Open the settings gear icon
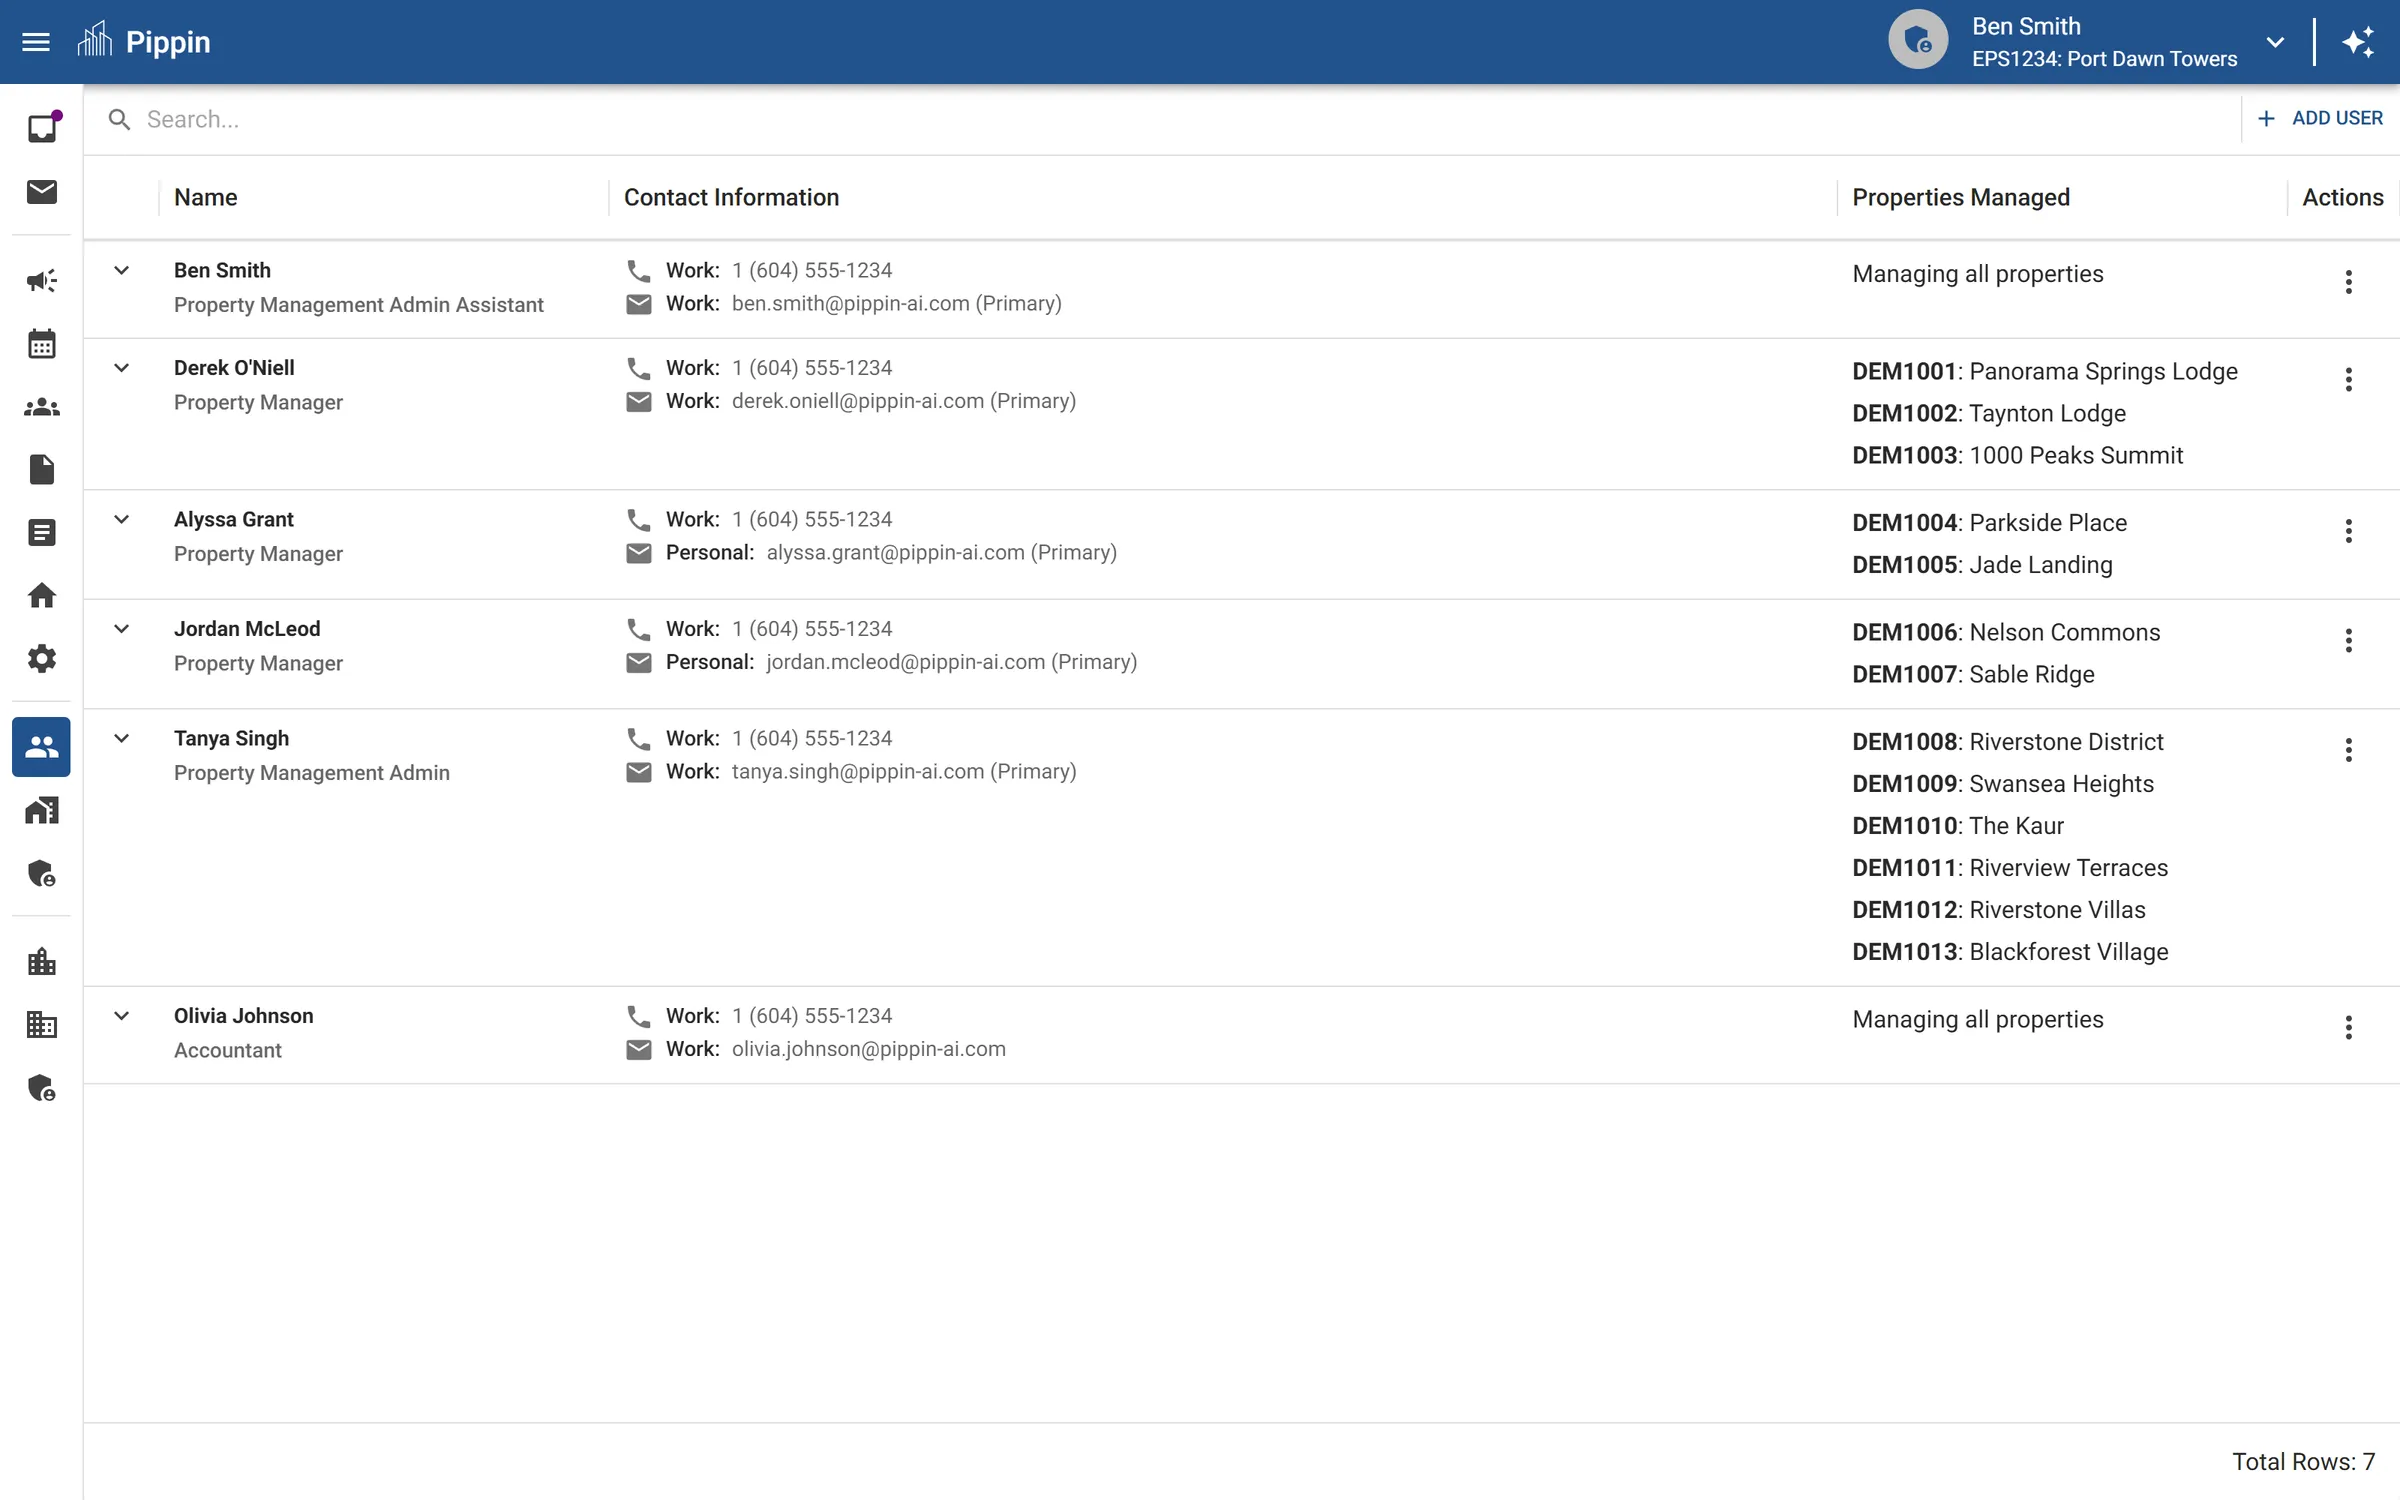 click(41, 658)
